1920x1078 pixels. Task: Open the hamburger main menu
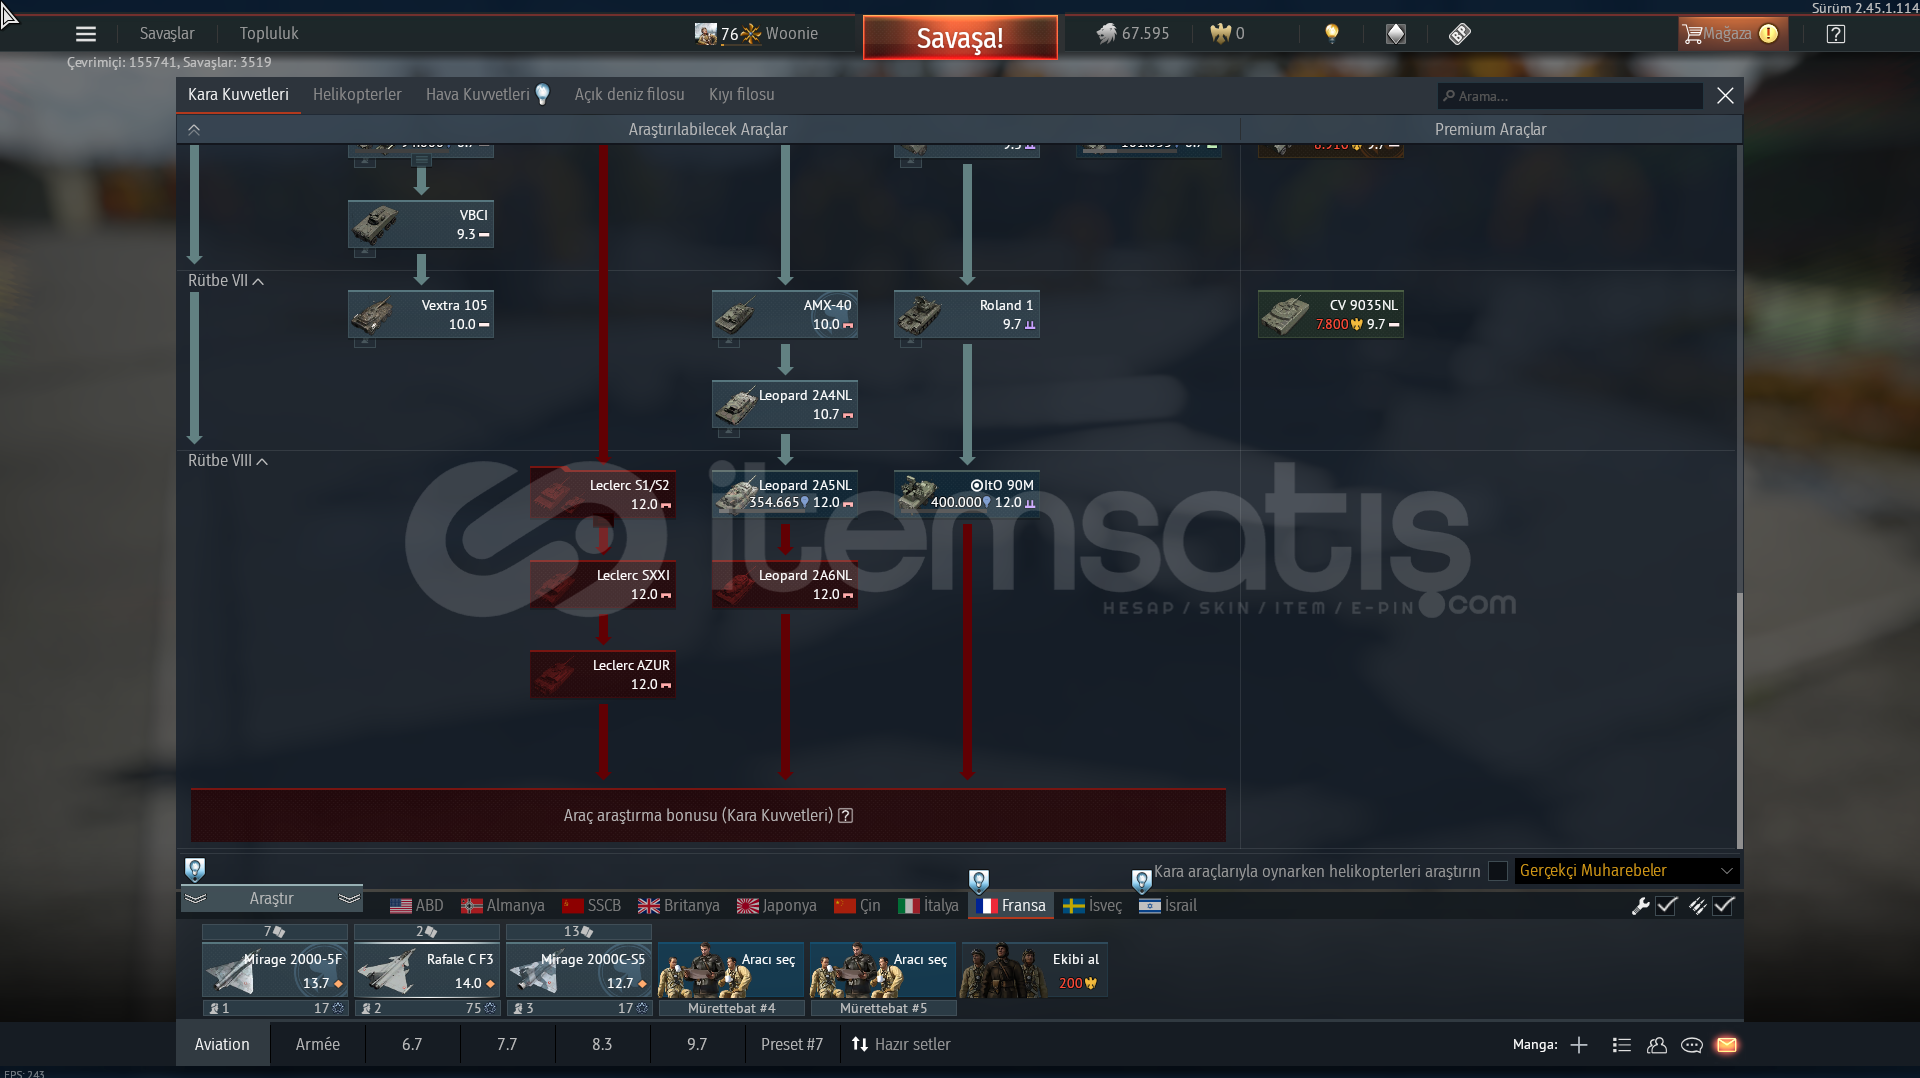tap(86, 34)
